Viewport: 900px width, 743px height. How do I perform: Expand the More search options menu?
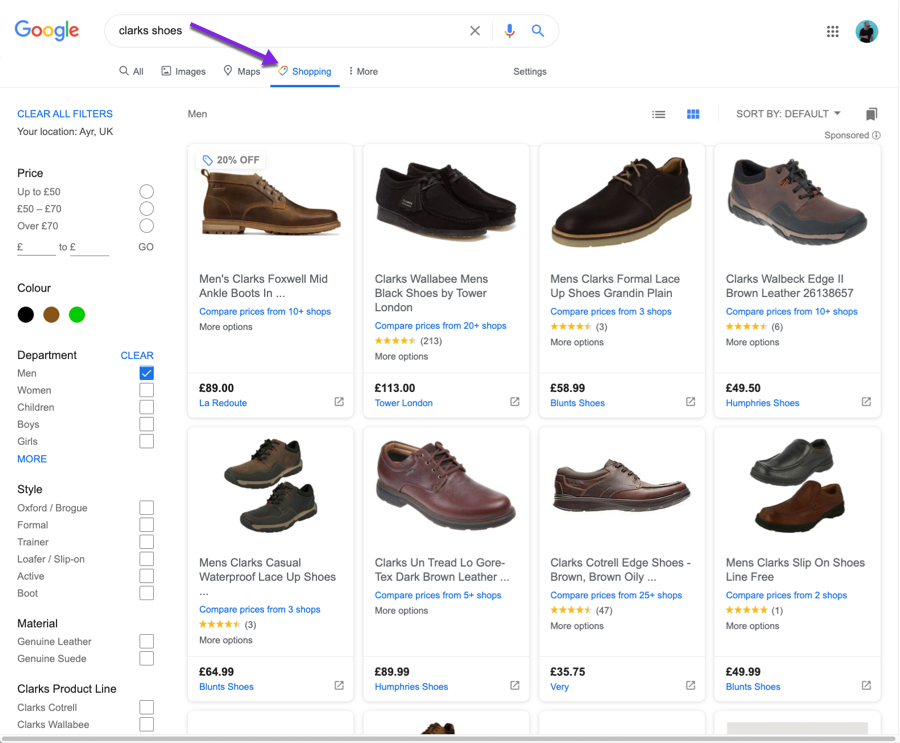(x=363, y=72)
